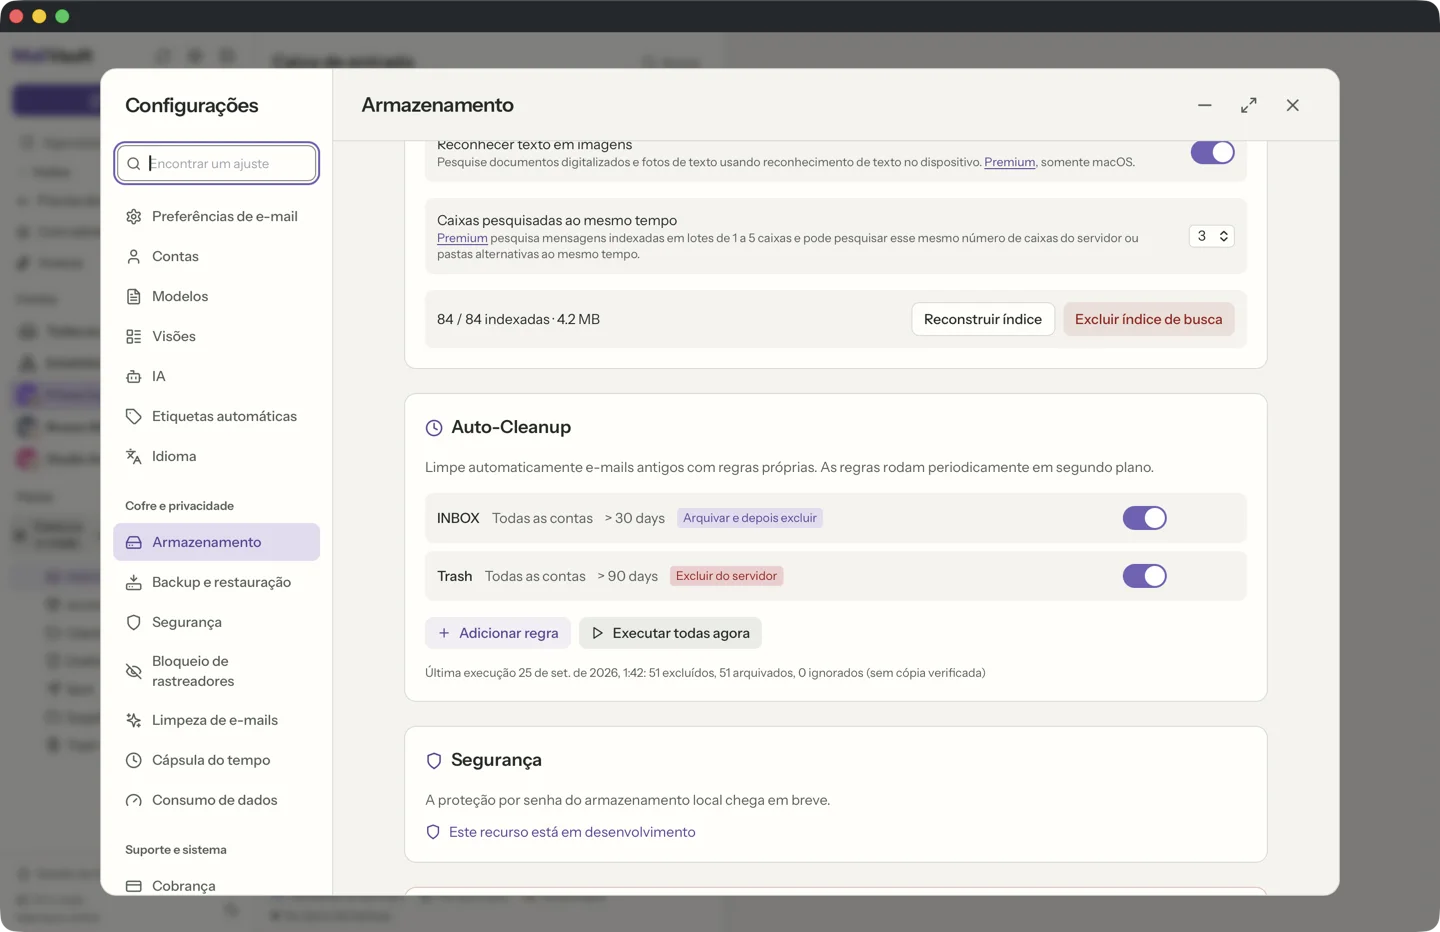Viewport: 1440px width, 932px height.
Task: Minimize the settings dialog
Action: pyautogui.click(x=1205, y=105)
